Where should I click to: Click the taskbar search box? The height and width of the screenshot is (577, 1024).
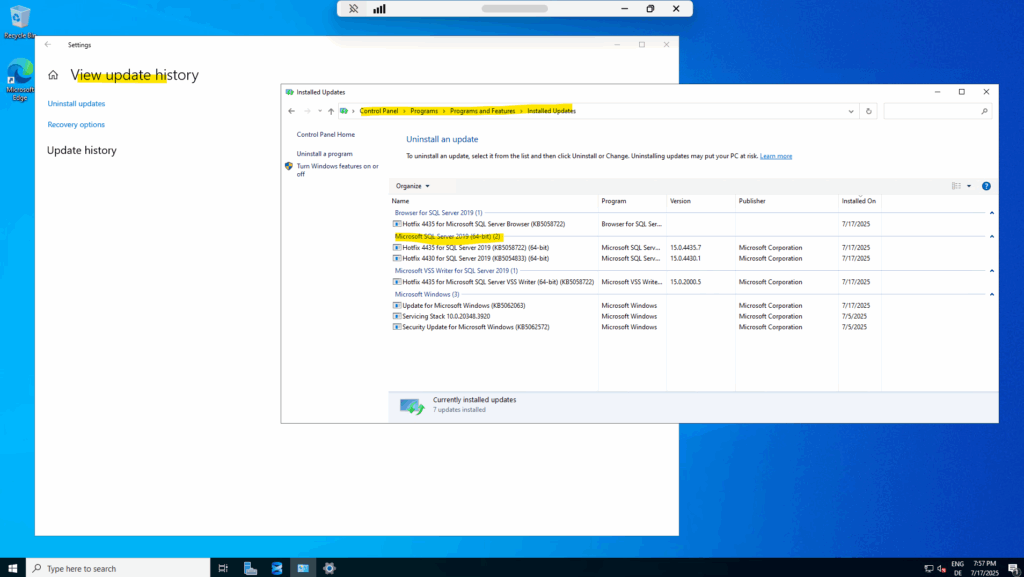(118, 568)
